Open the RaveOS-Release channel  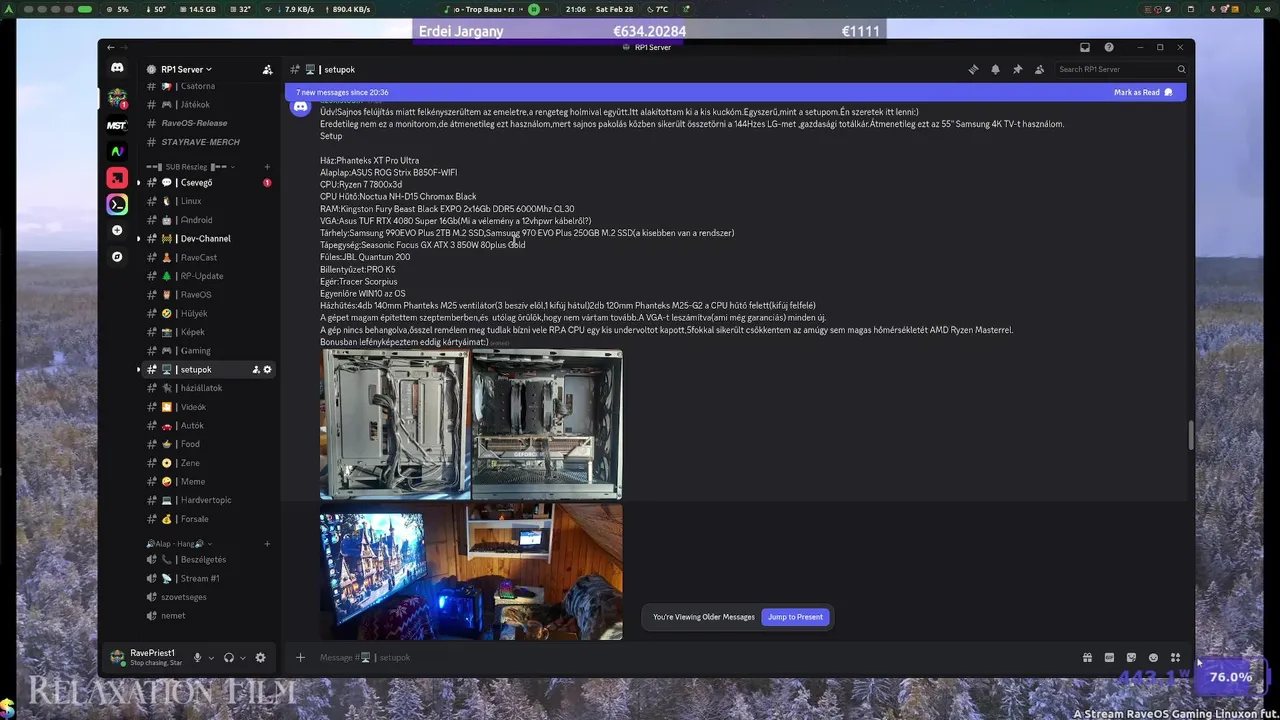pyautogui.click(x=208, y=123)
